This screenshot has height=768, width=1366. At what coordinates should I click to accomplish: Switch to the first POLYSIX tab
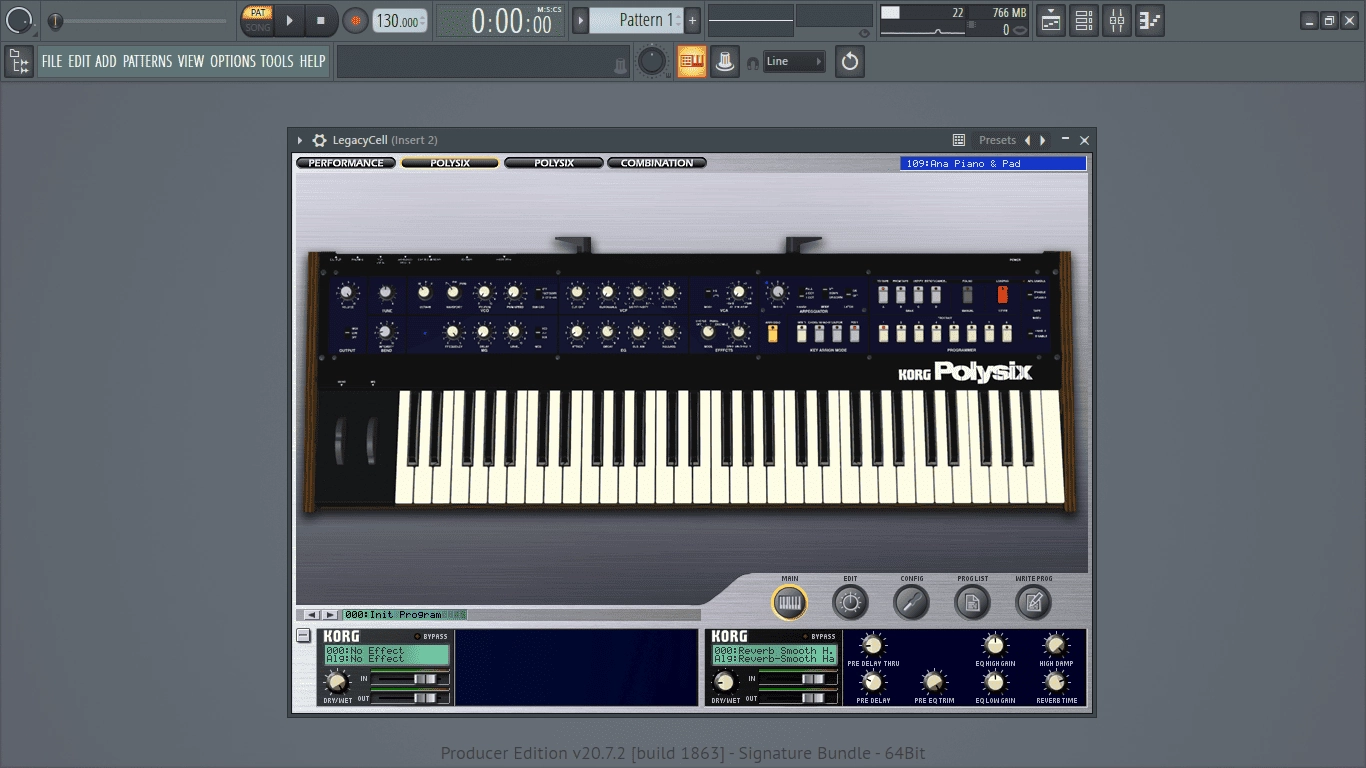450,163
